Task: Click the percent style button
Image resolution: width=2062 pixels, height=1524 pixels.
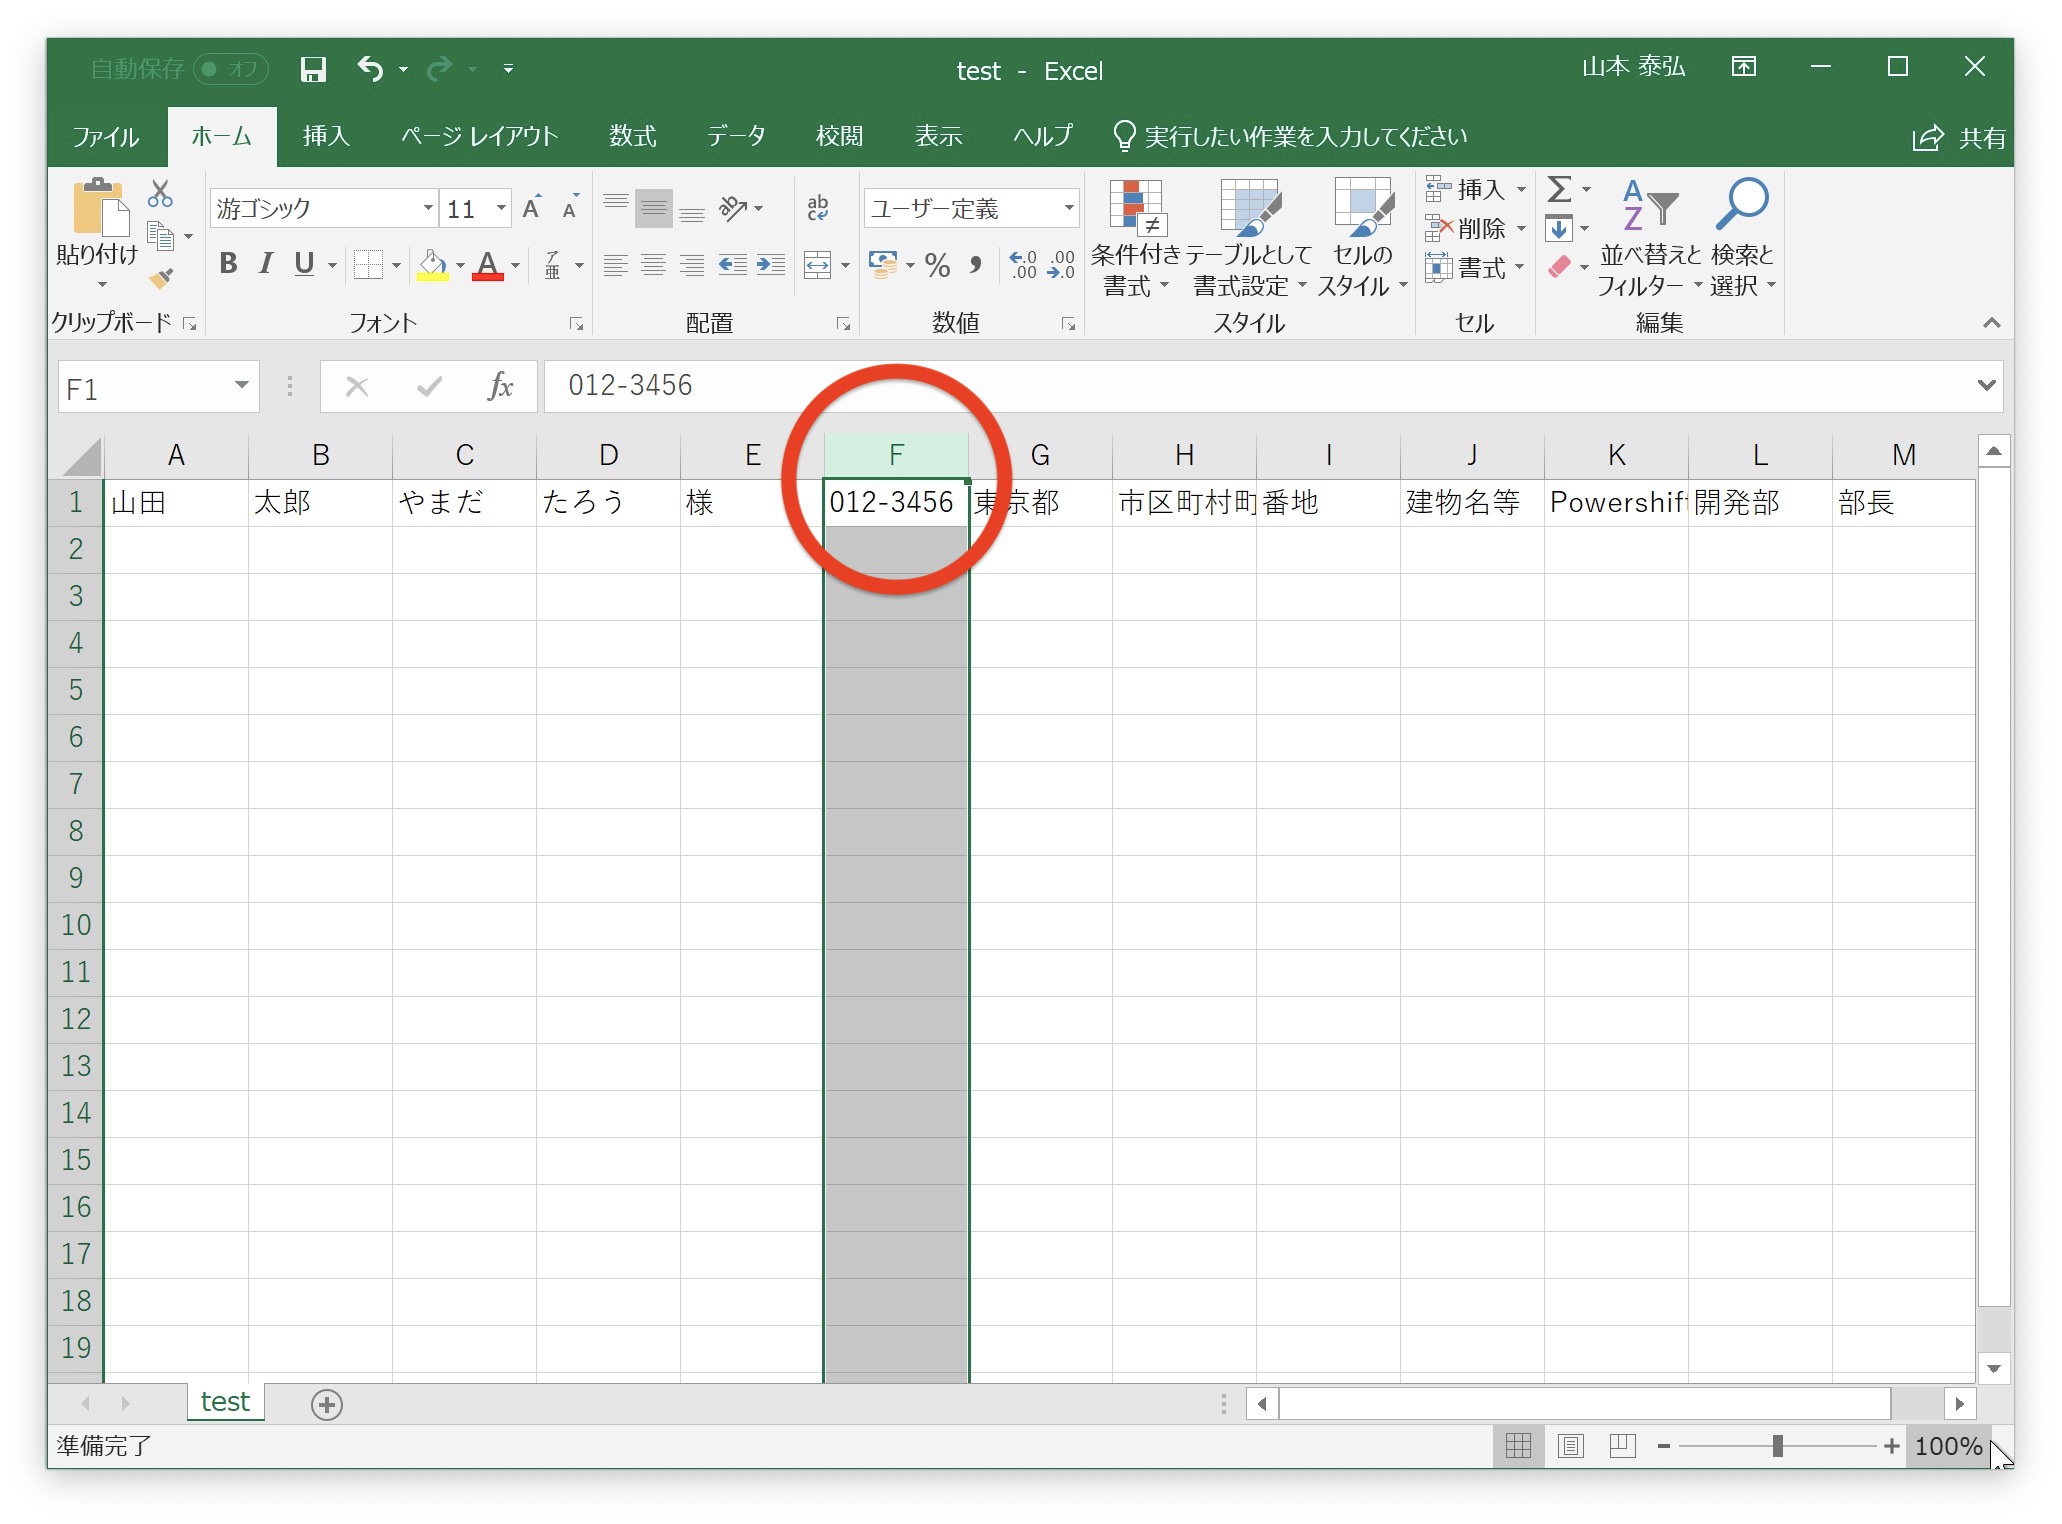Action: (x=937, y=265)
